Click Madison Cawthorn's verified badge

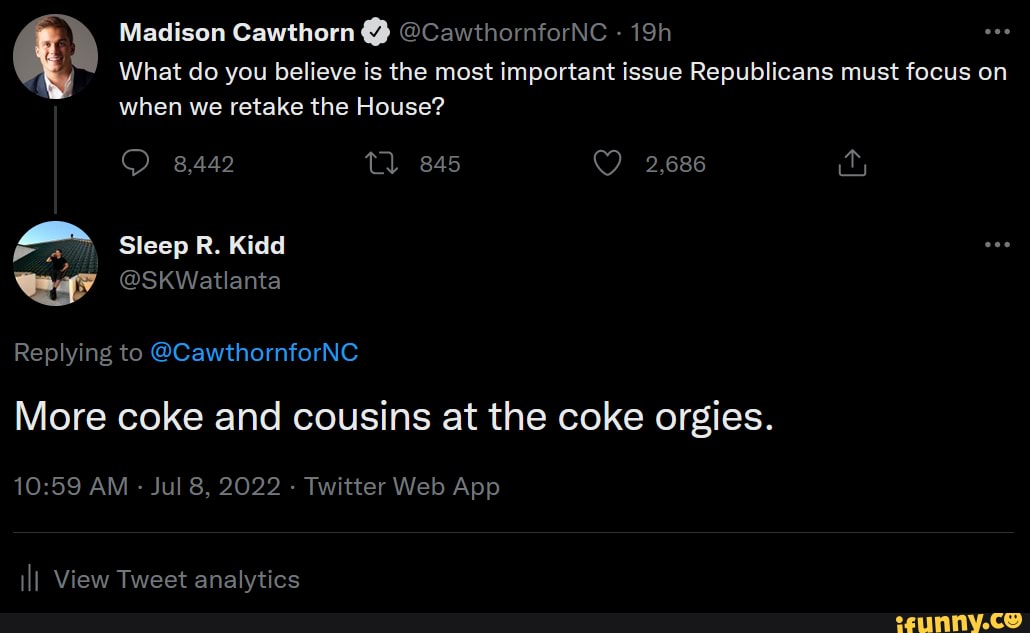point(374,31)
